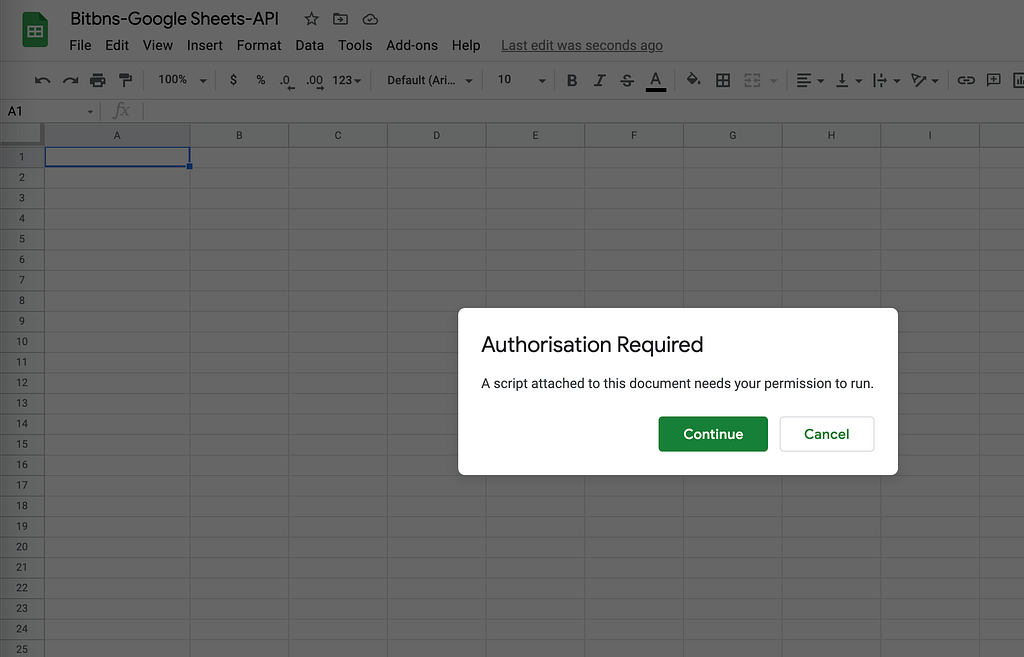Toggle strikethrough formatting
Screen dimensions: 1024x657
(627, 80)
